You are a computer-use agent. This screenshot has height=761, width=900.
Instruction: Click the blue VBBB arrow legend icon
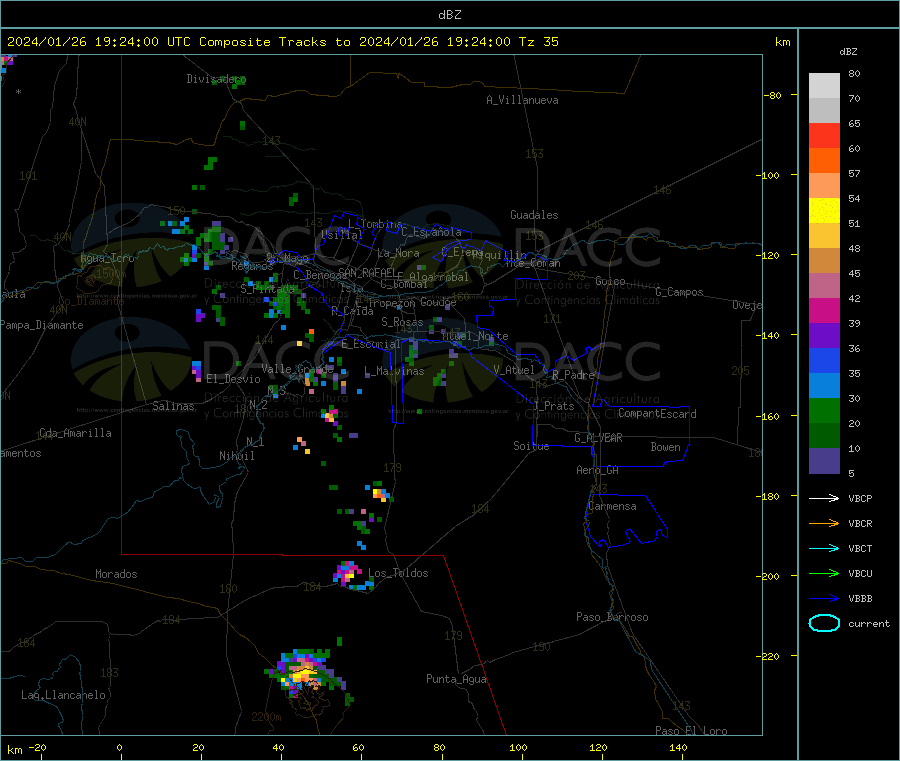click(824, 599)
